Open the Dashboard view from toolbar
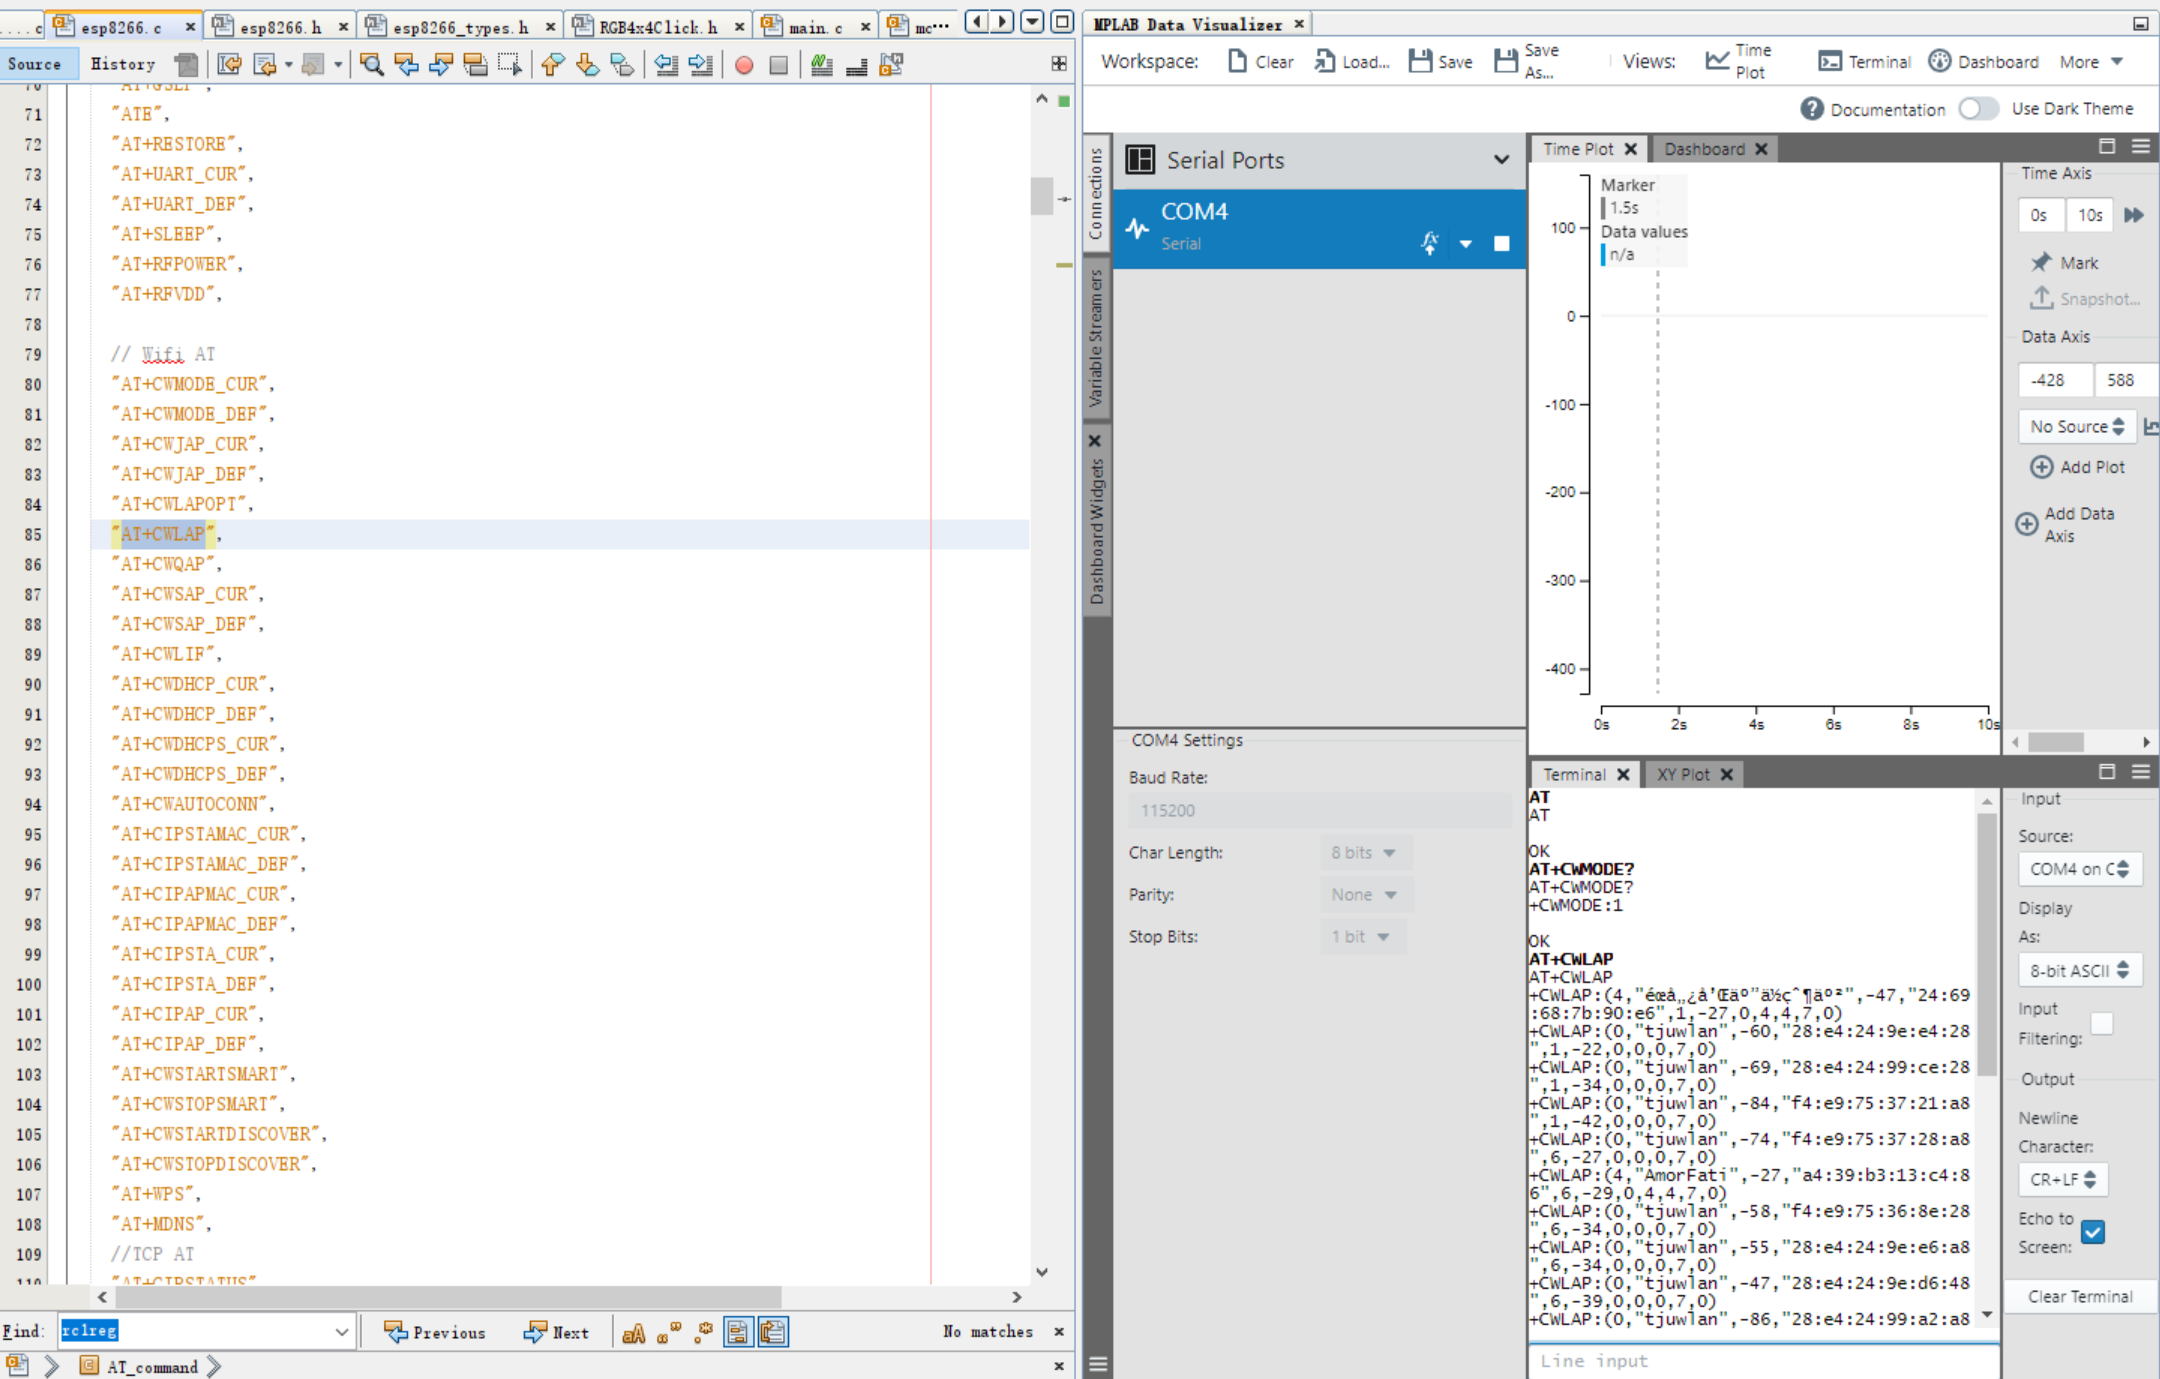Screen dimensions: 2160x1379 (1983, 62)
